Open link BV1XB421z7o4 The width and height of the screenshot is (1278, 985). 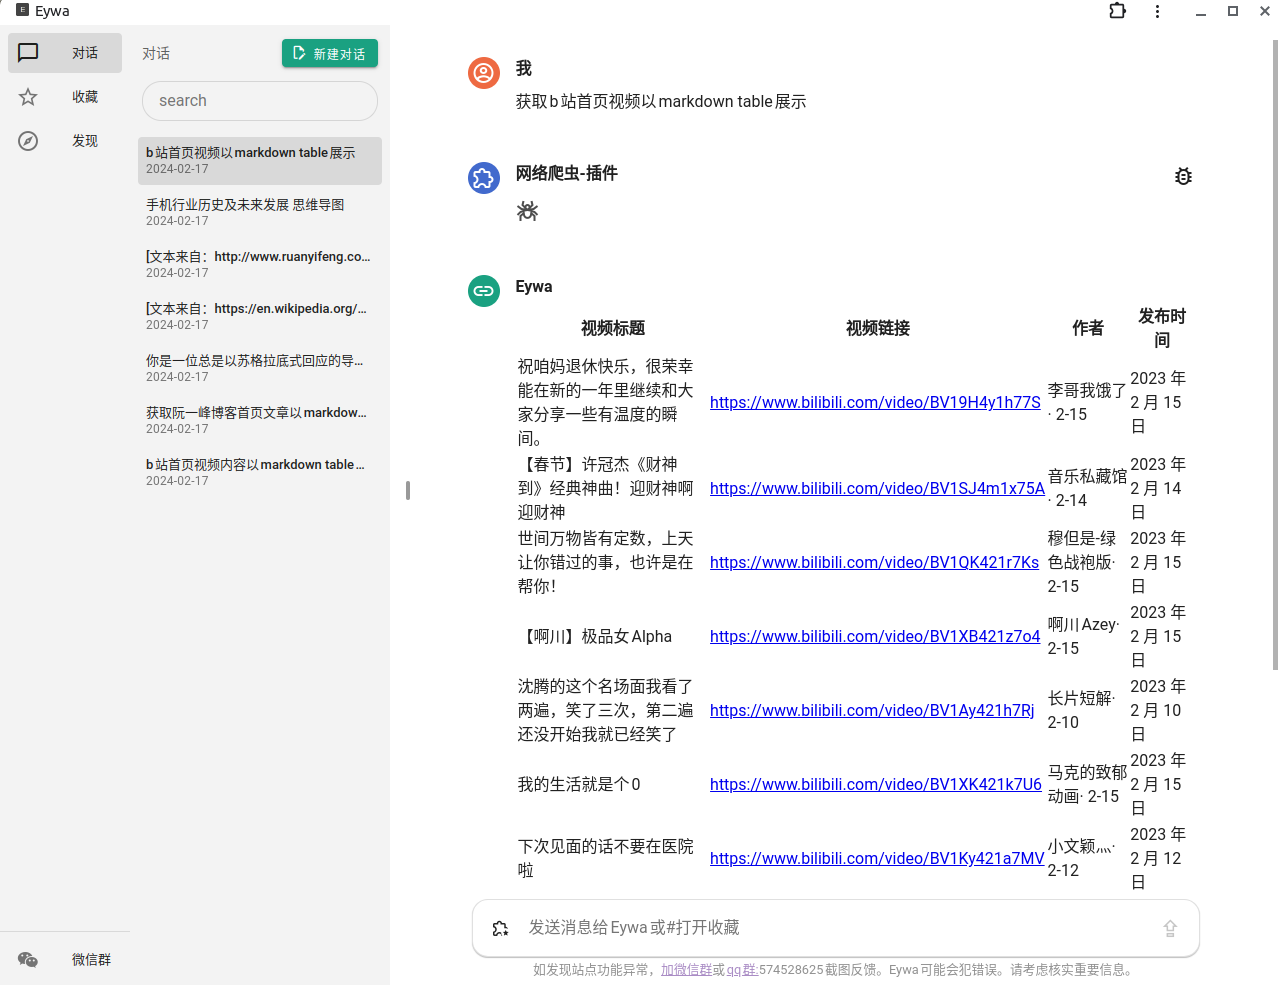(875, 636)
